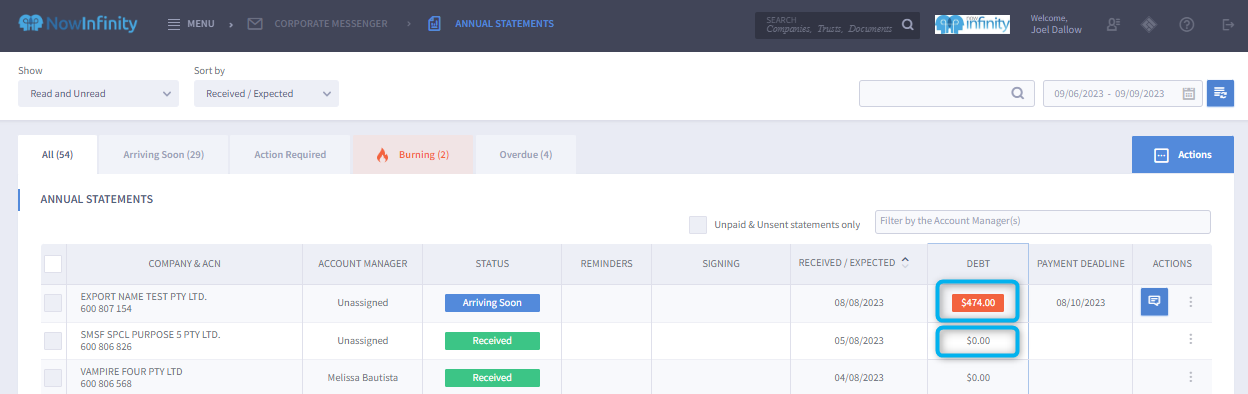Click the Infinity company logo thumbnail
Screen dimensions: 1248x394
coord(972,24)
